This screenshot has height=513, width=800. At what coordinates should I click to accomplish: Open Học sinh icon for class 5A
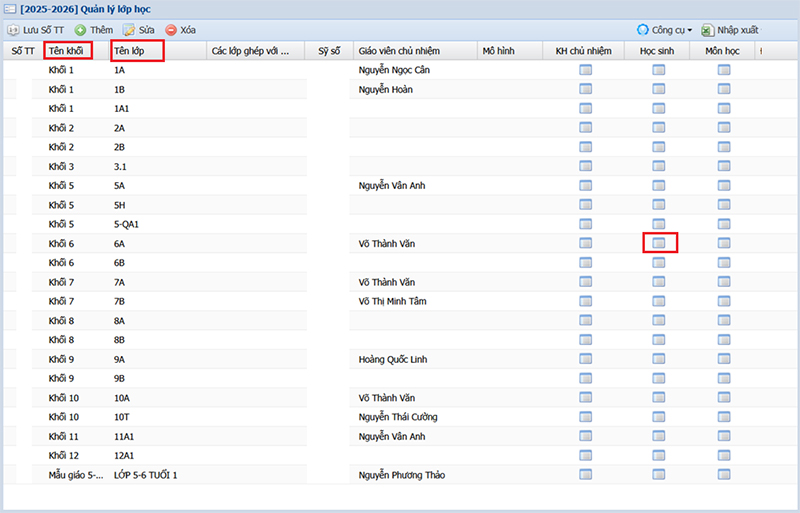tap(659, 185)
